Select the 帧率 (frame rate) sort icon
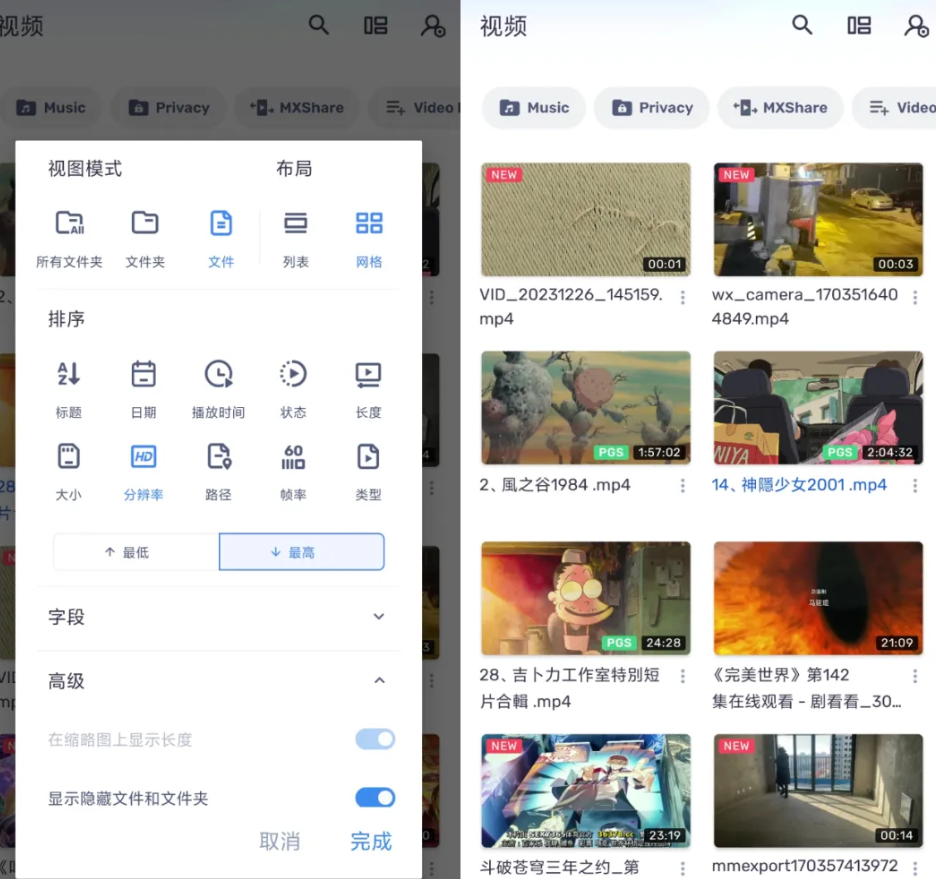This screenshot has width=936, height=879. pyautogui.click(x=293, y=458)
